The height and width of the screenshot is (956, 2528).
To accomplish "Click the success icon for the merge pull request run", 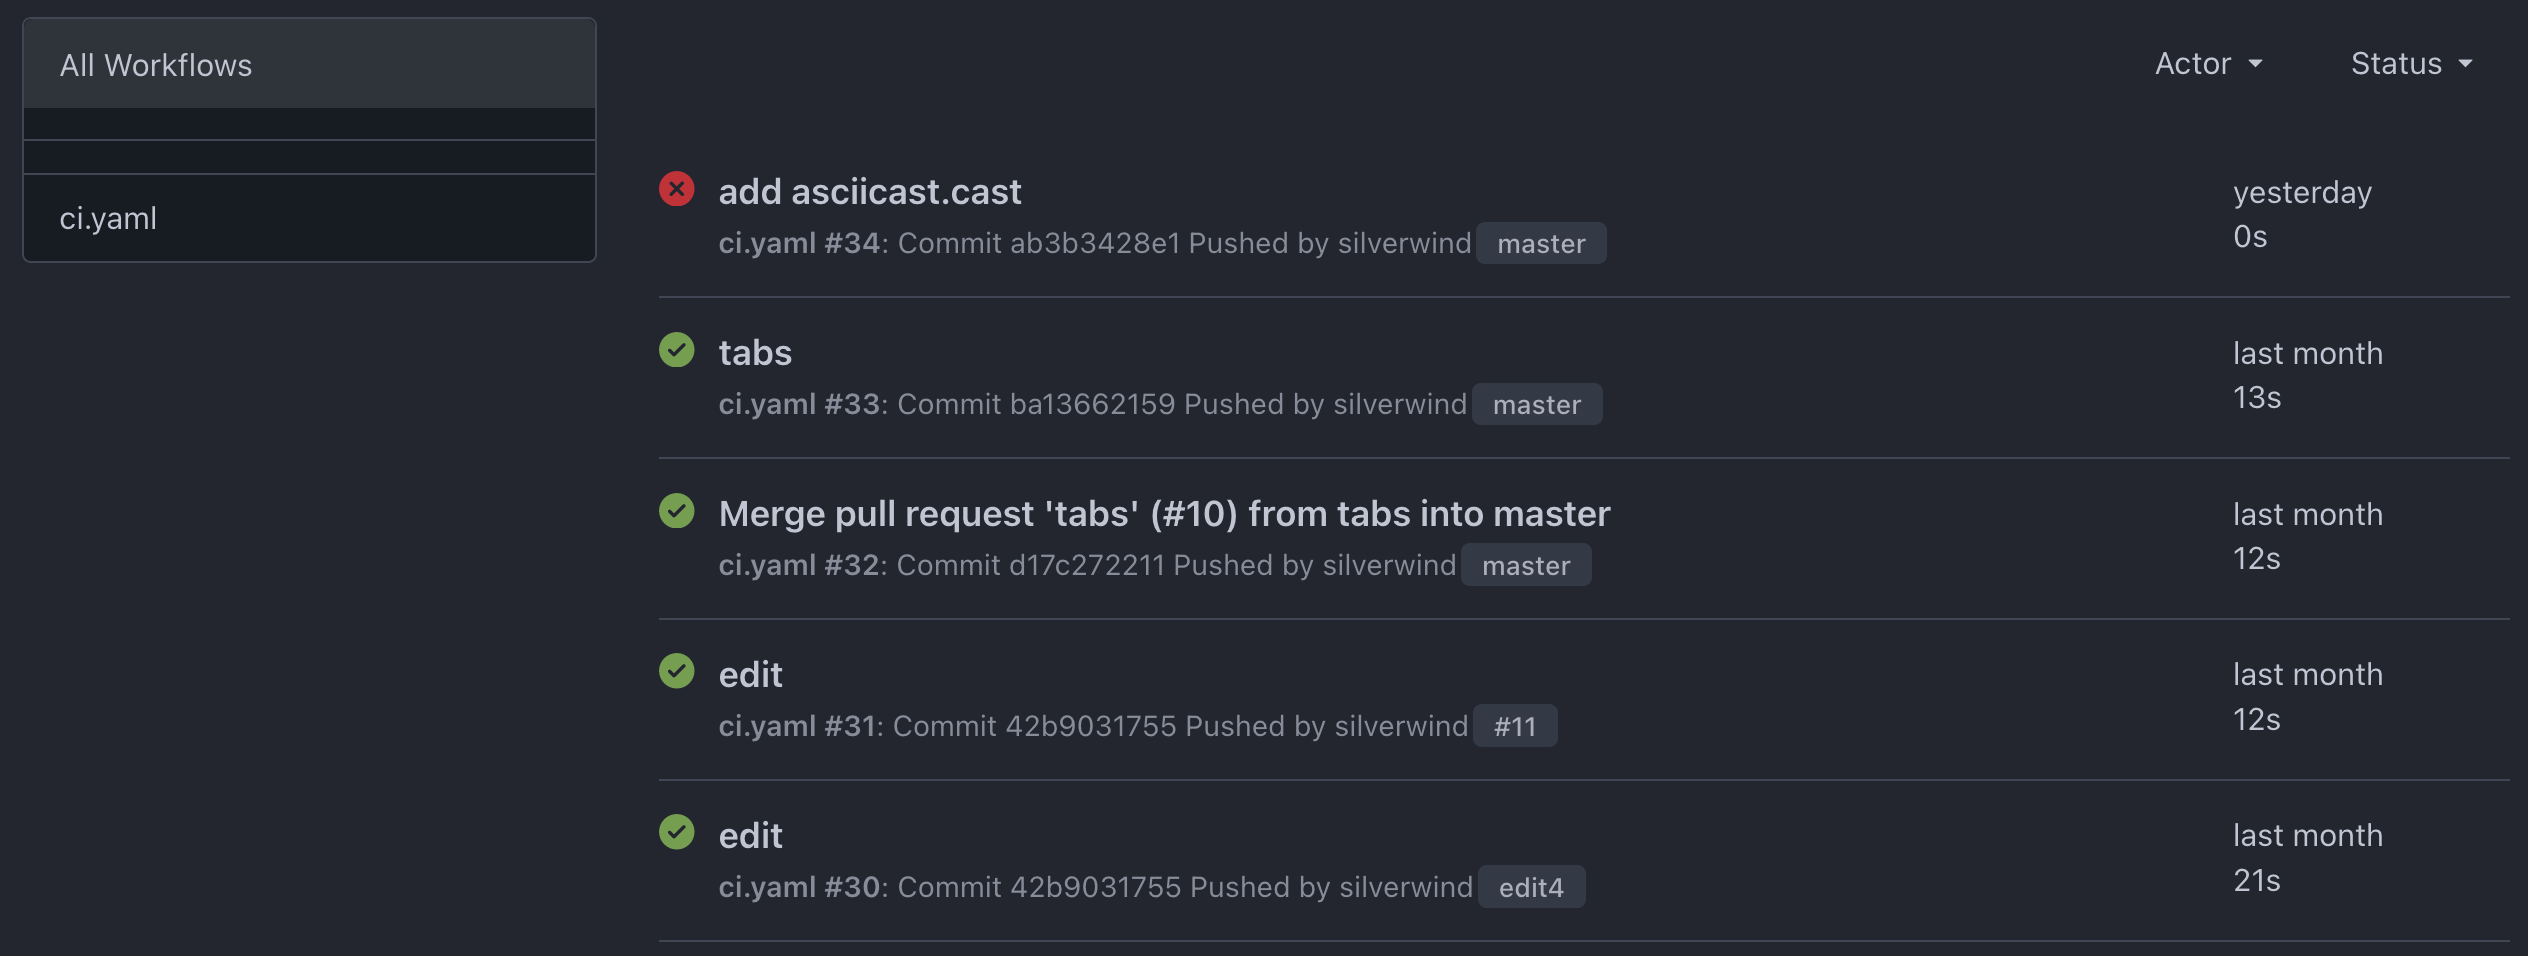I will (x=677, y=511).
